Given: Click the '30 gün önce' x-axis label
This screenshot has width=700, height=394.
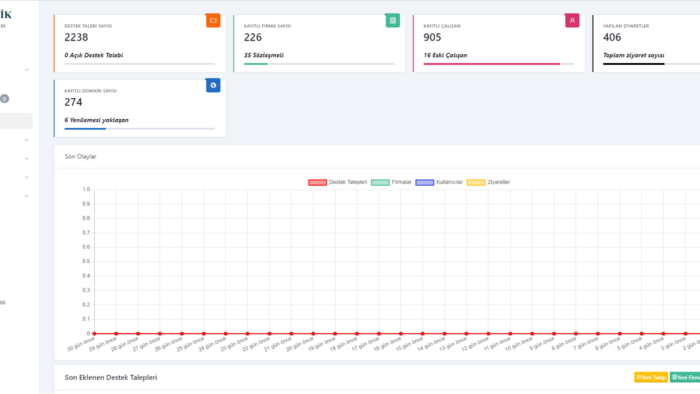Looking at the screenshot, I should (81, 344).
